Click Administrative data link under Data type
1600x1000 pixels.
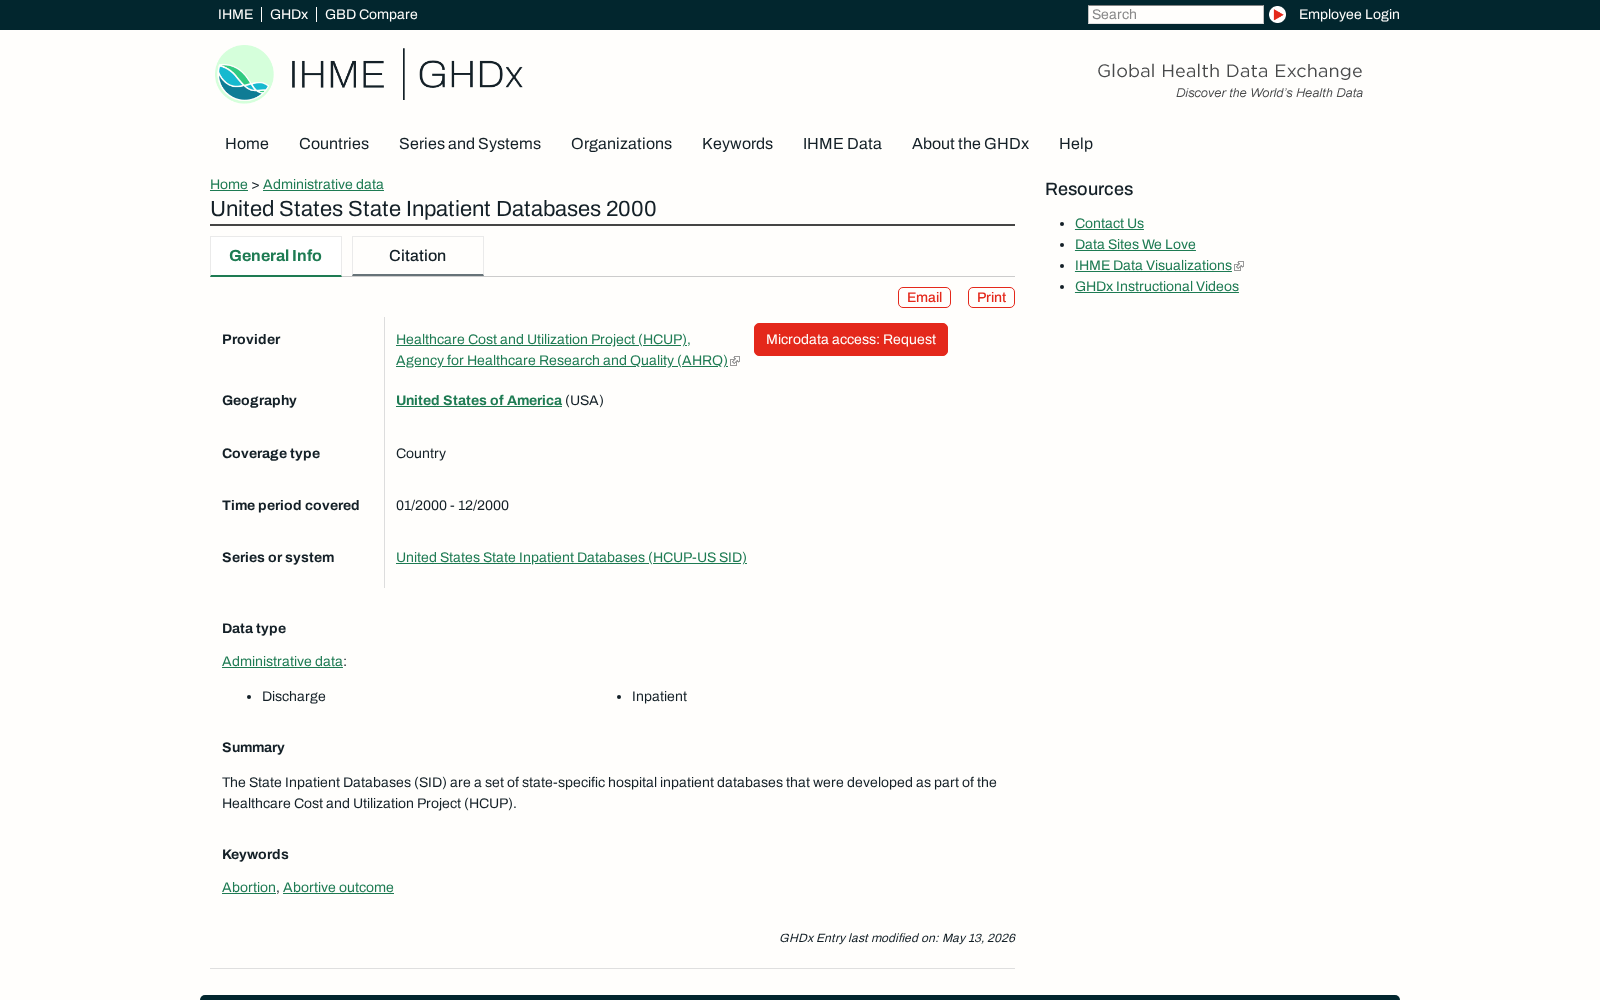[282, 661]
